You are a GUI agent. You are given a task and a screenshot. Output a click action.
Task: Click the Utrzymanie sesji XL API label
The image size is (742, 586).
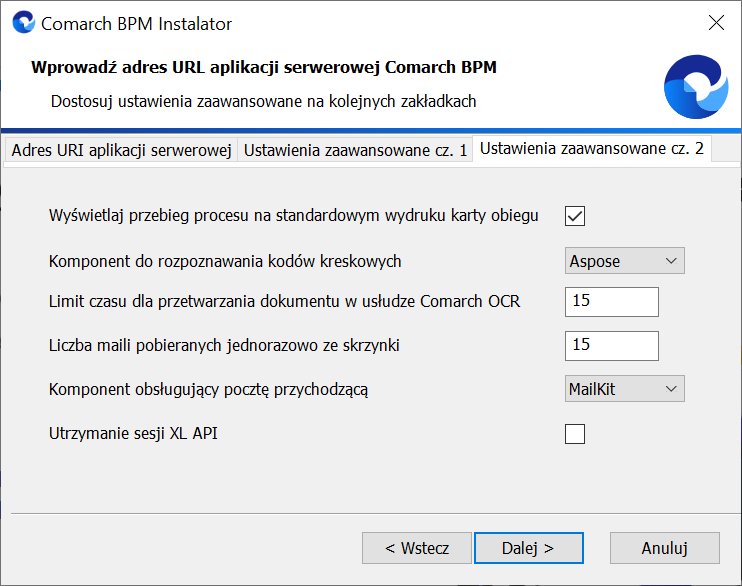[x=133, y=434]
